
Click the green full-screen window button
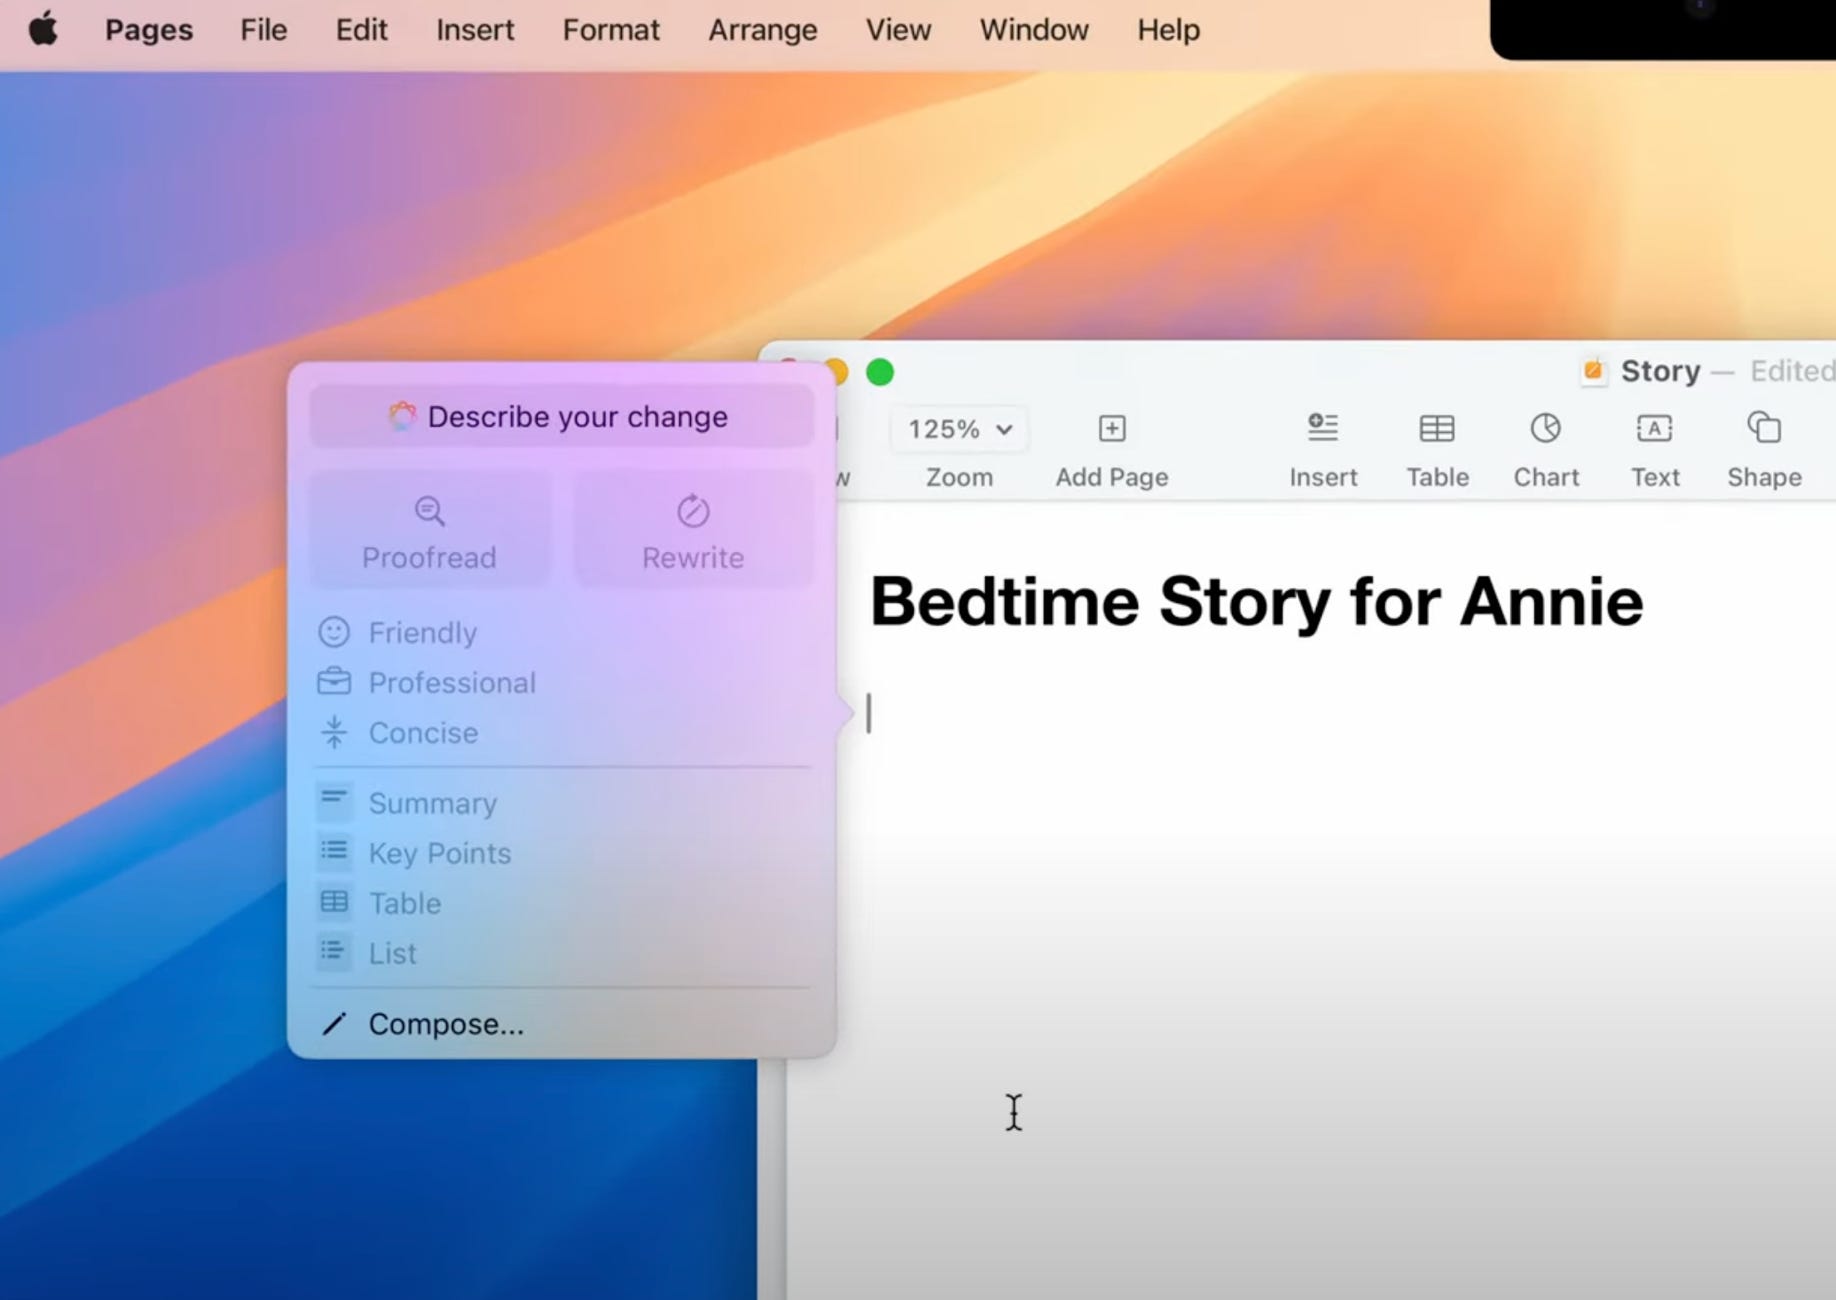(880, 372)
